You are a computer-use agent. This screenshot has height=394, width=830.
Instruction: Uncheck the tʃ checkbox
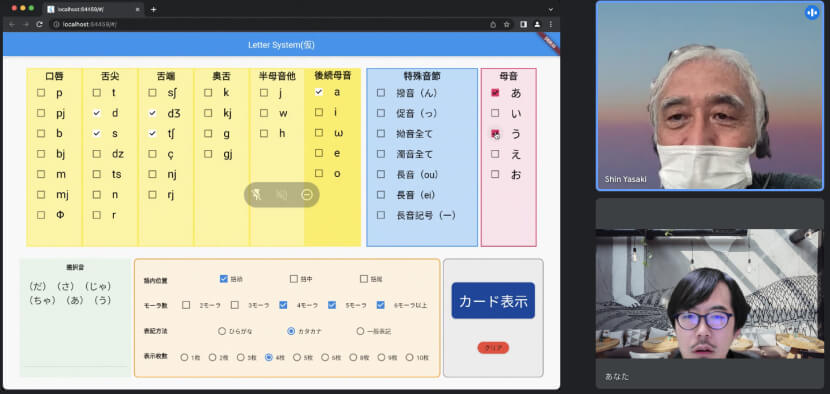pyautogui.click(x=152, y=133)
